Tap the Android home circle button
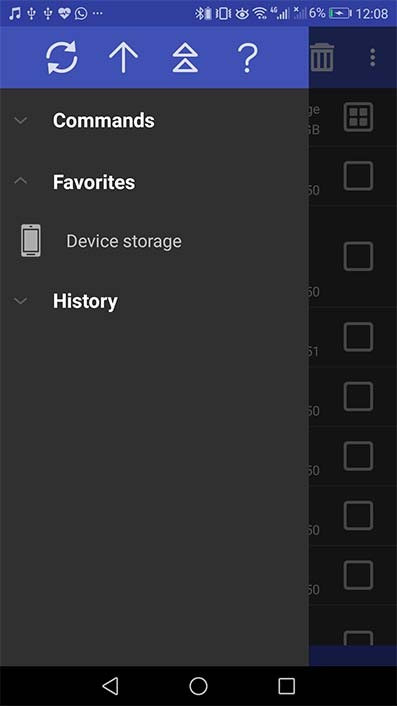 coord(198,686)
